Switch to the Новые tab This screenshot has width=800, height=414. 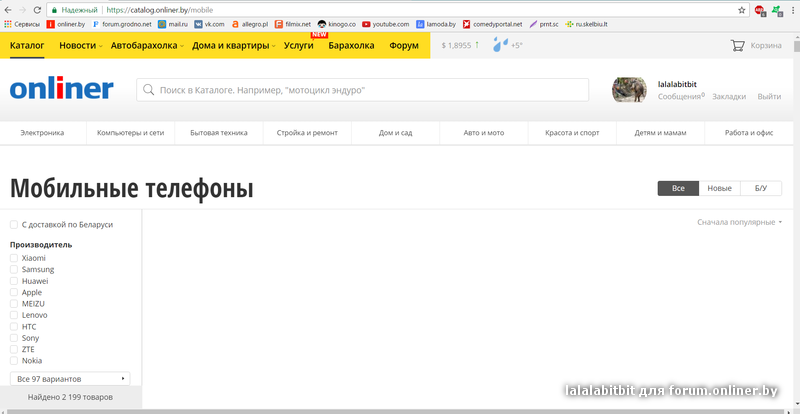(719, 188)
